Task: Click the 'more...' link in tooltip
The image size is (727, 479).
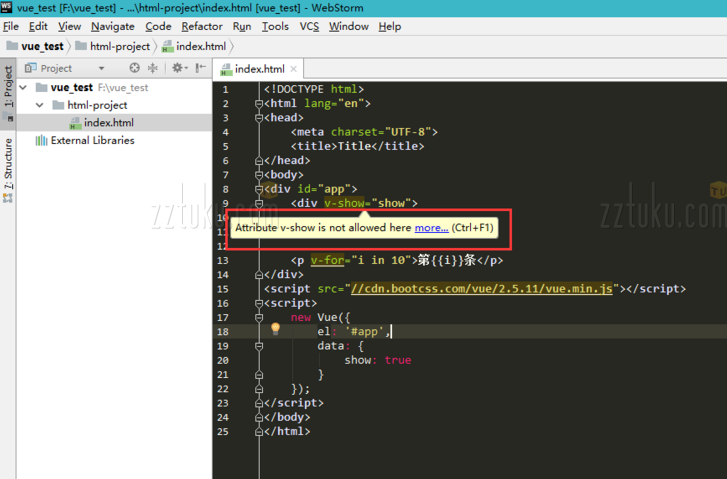Action: [431, 228]
